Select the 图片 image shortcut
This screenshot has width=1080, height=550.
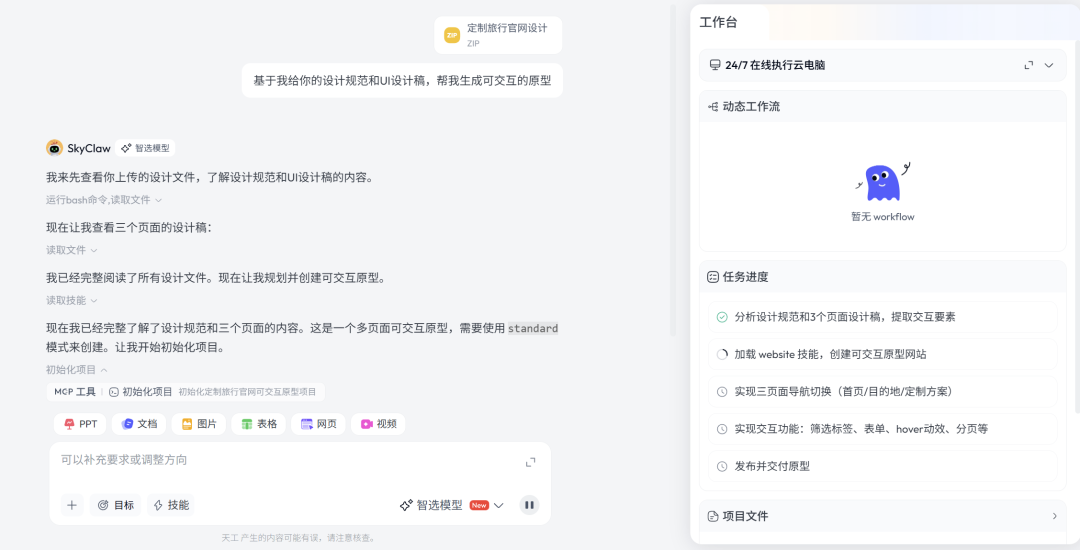[x=199, y=424]
